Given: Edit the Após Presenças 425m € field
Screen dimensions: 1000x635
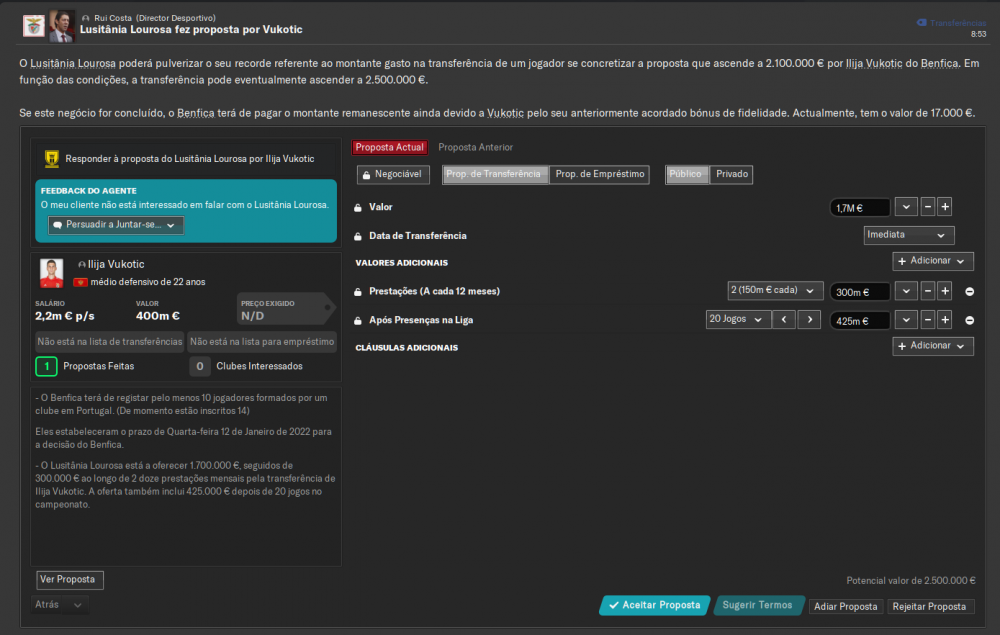Looking at the screenshot, I should click(x=860, y=321).
